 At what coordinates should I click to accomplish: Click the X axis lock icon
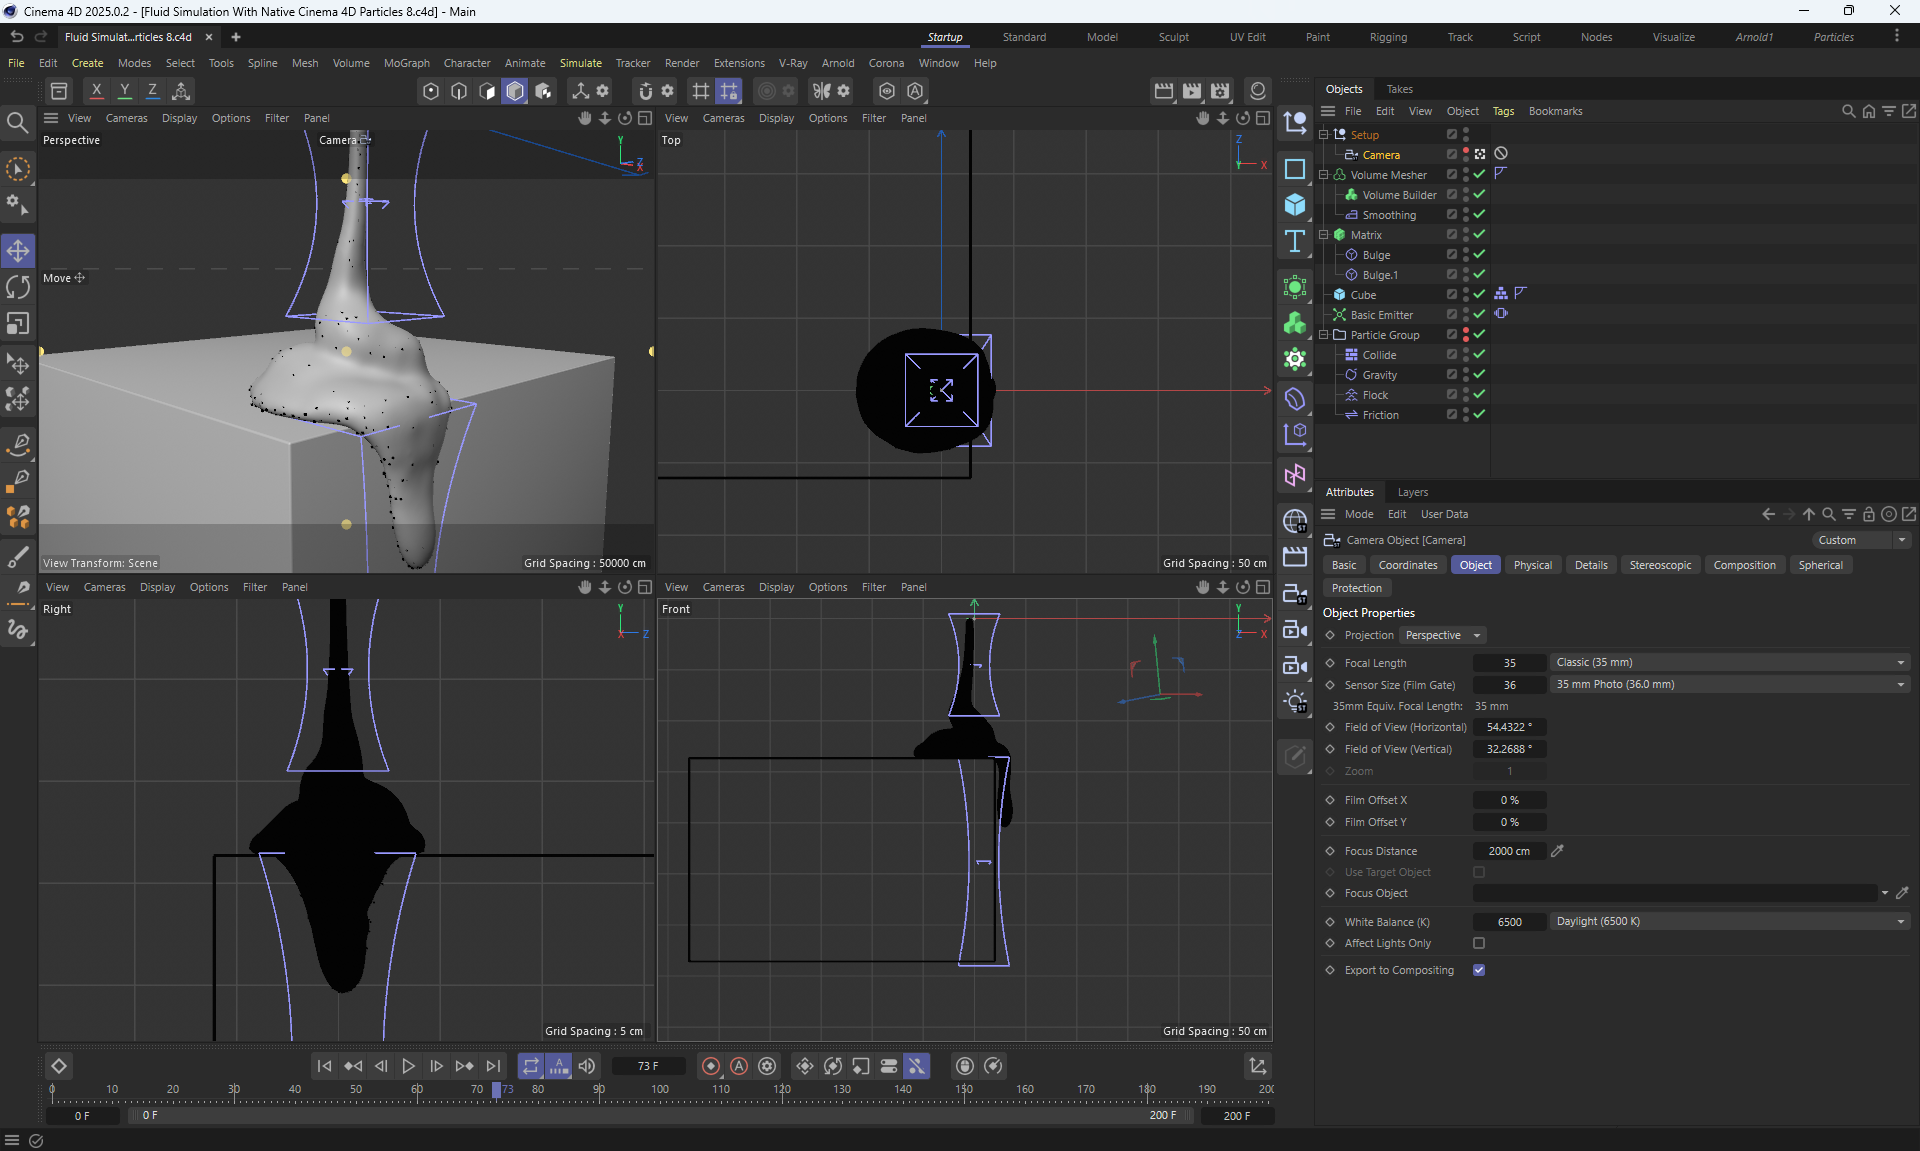tap(96, 91)
